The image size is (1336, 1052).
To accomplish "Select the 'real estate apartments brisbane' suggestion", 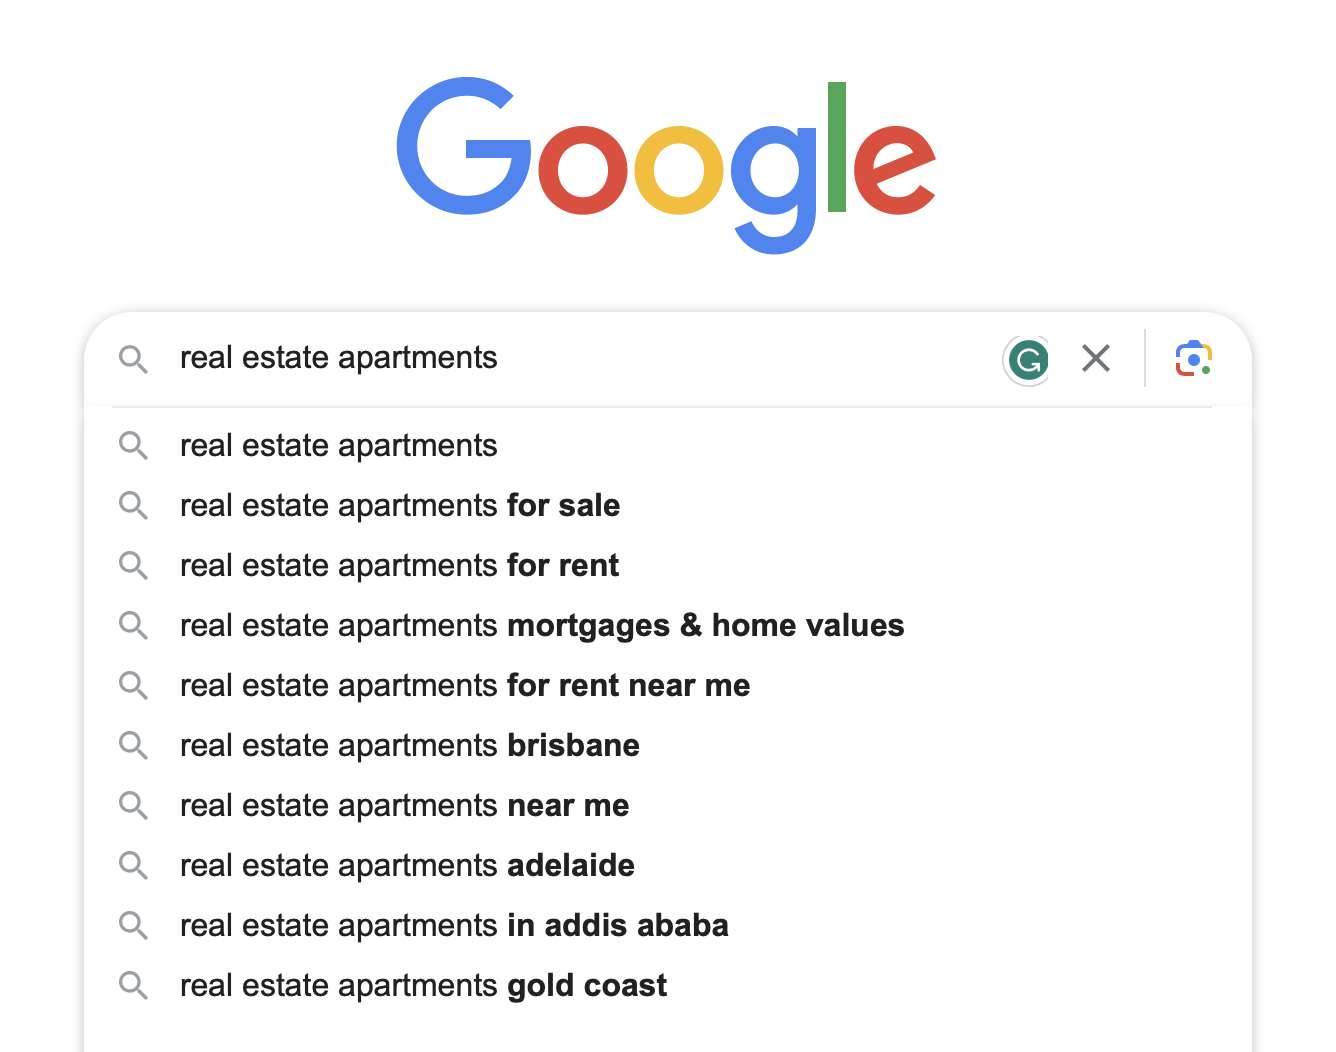I will coord(410,746).
